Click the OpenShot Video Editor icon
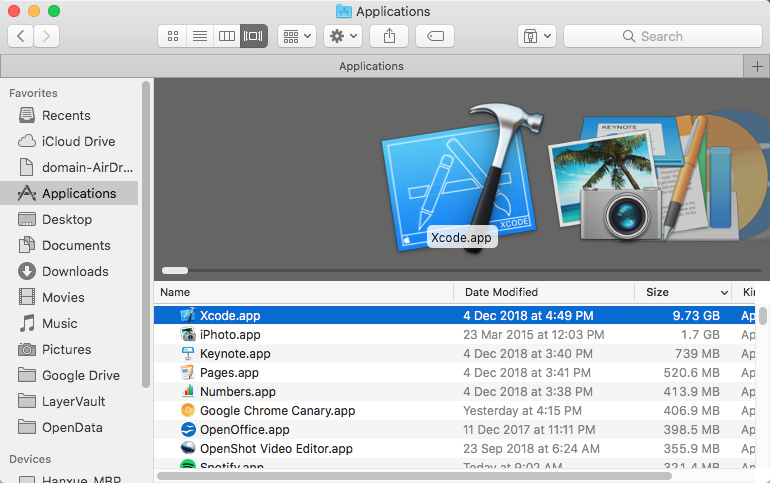770x483 pixels. 188,449
